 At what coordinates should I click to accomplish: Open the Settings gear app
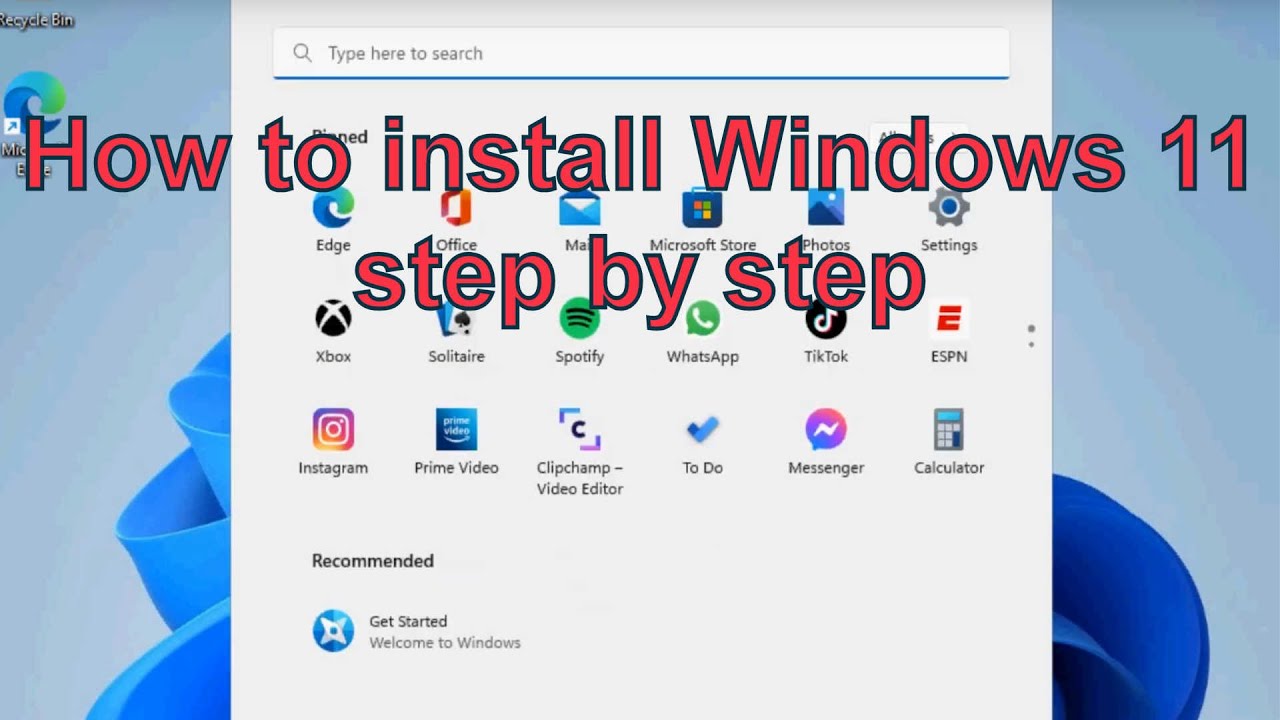[949, 220]
